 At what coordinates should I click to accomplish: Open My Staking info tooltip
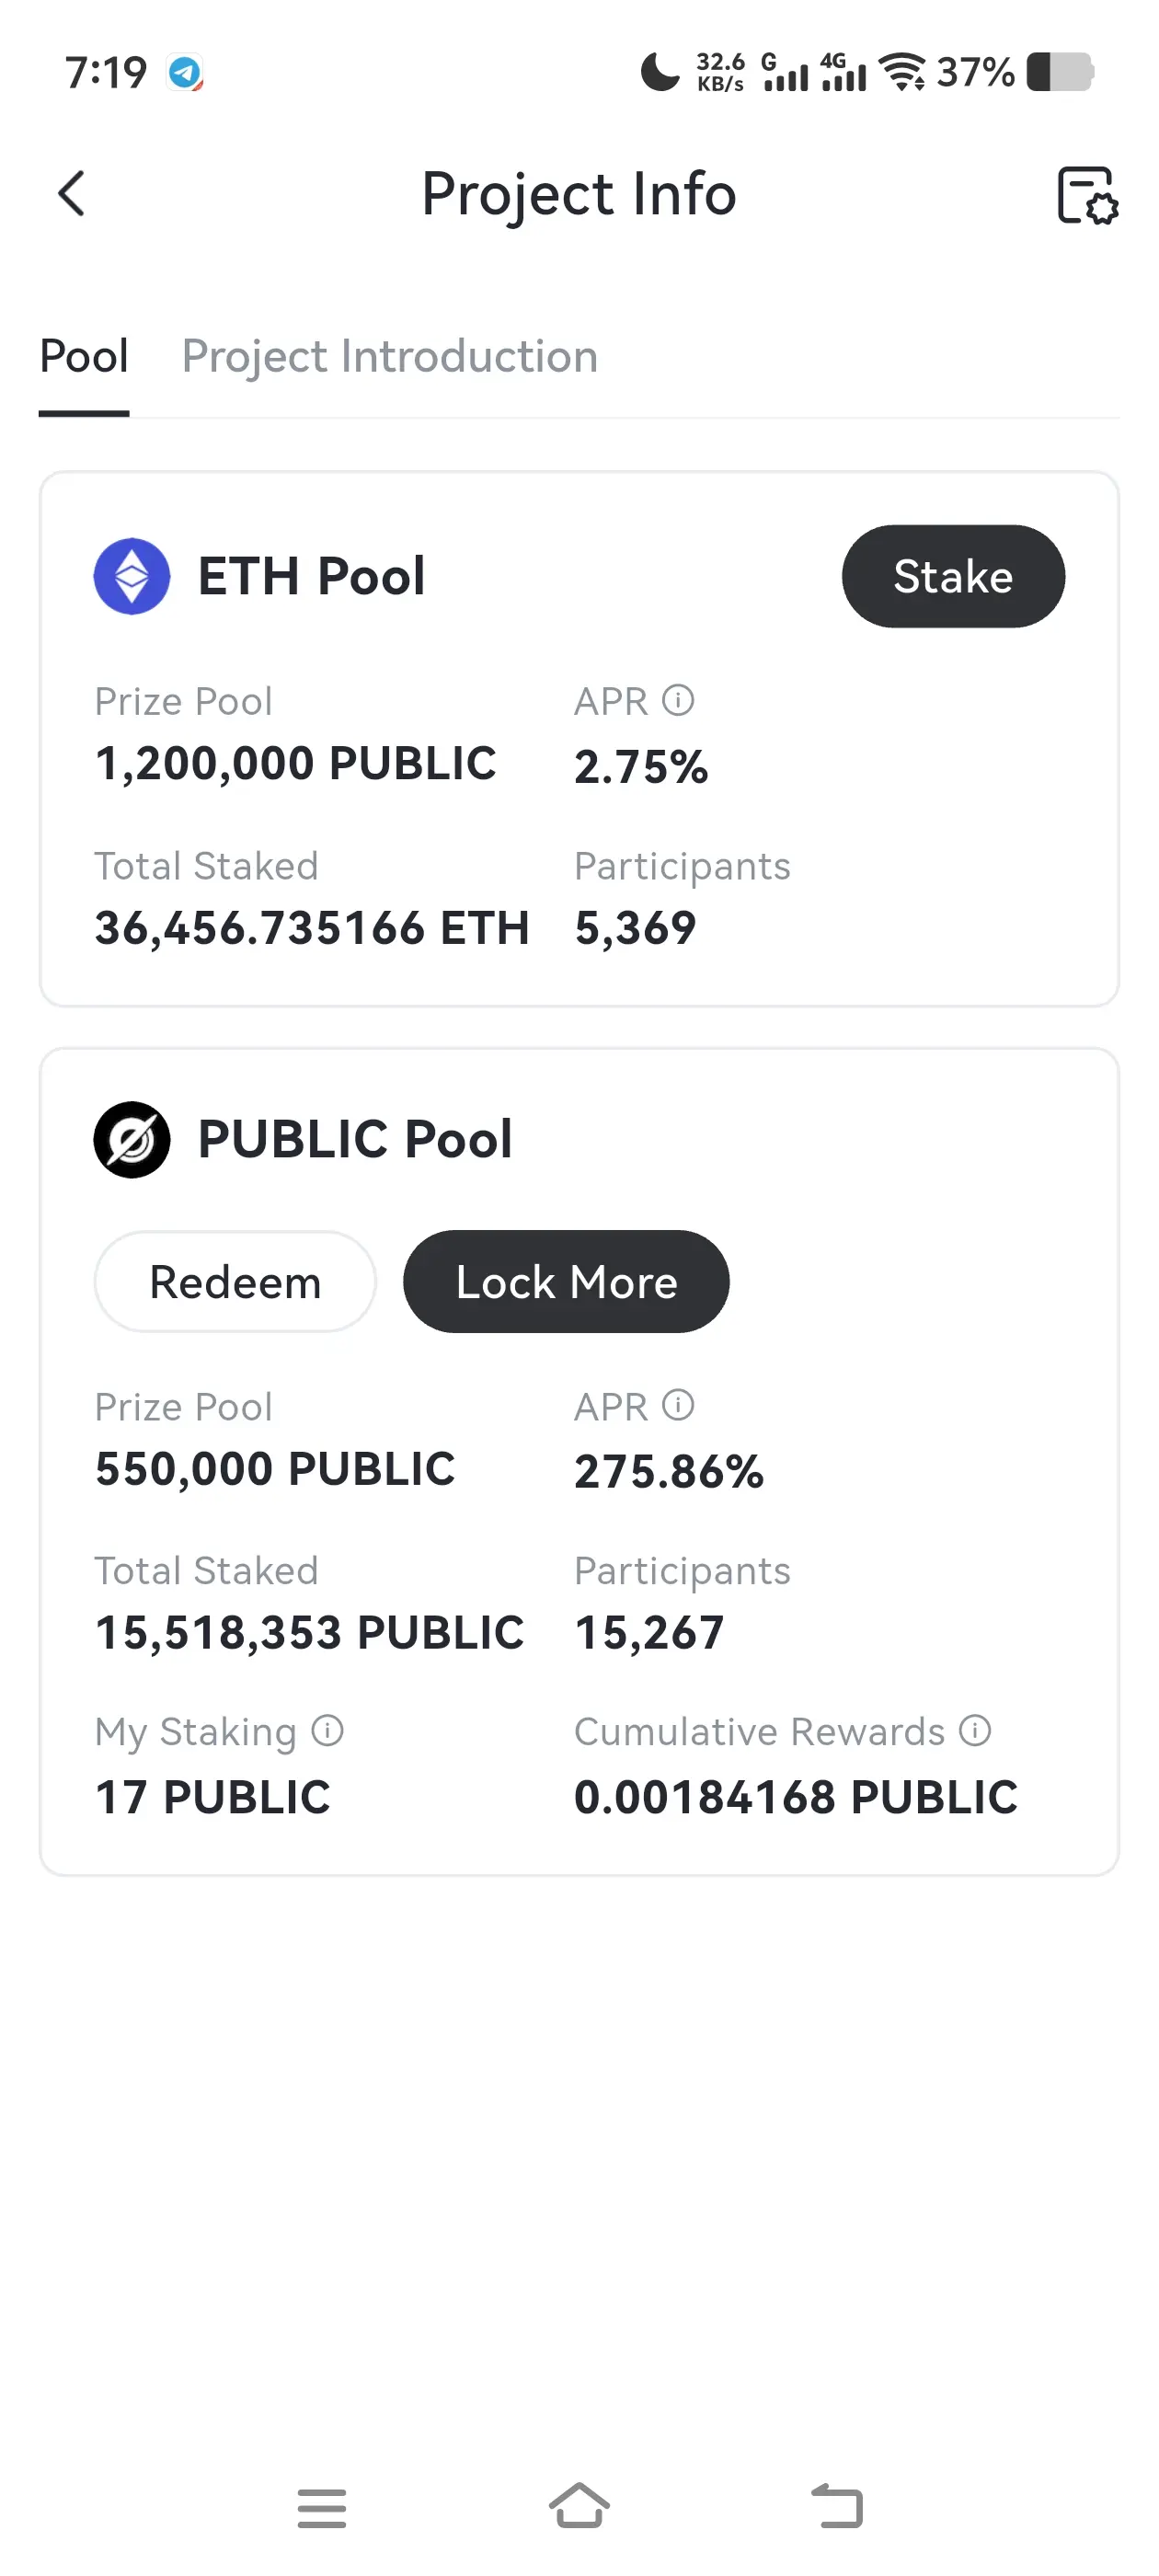pos(327,1730)
